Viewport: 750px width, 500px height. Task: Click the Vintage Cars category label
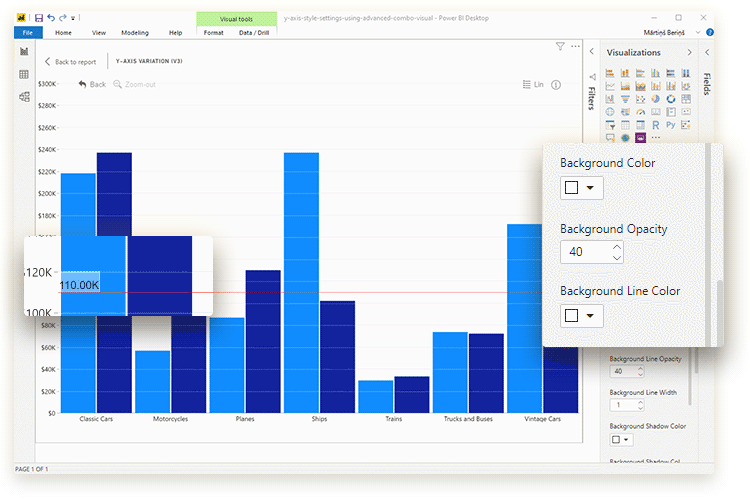542,419
